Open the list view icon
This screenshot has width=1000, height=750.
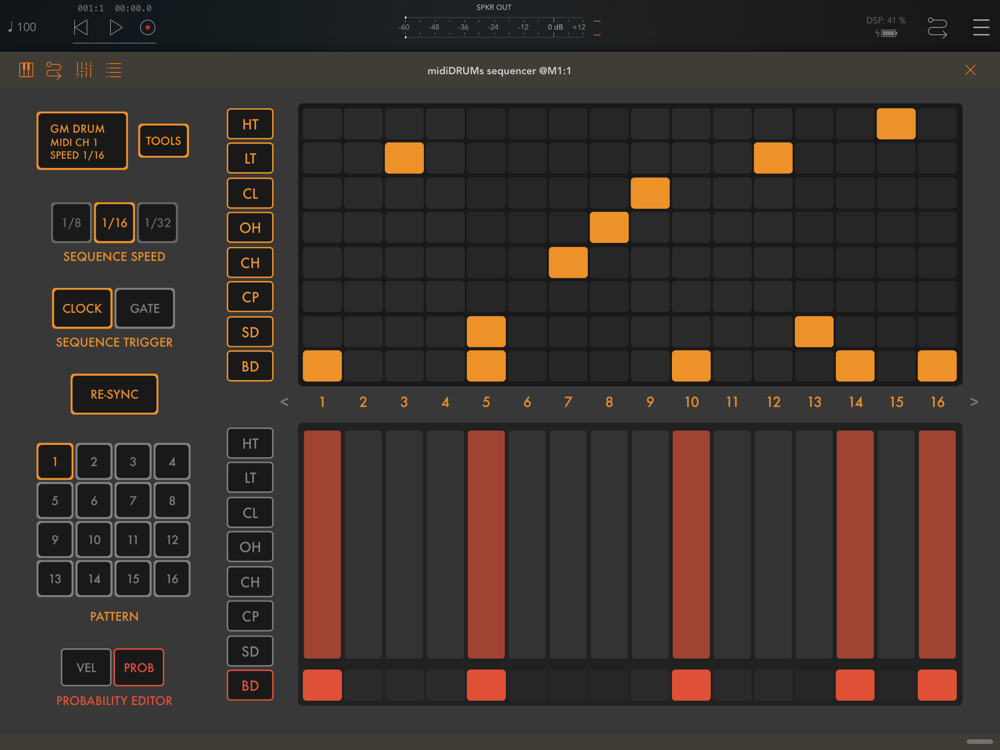click(114, 70)
